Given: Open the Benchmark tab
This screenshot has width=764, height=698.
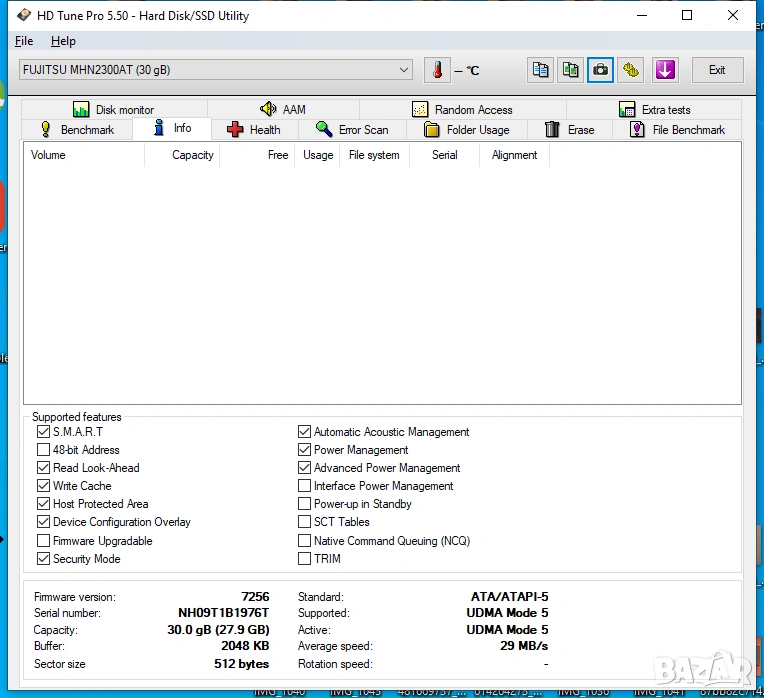Looking at the screenshot, I should (77, 130).
